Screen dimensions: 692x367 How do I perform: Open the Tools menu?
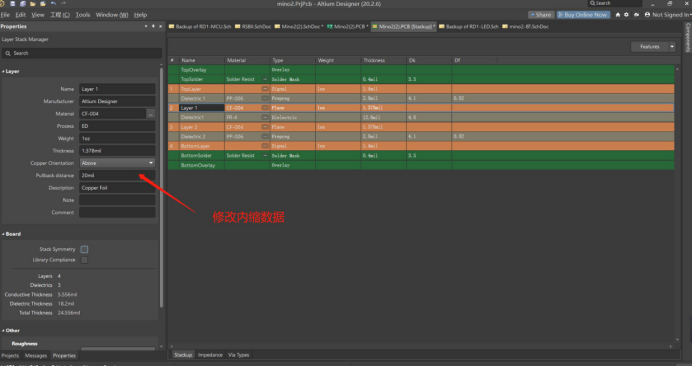pos(83,15)
